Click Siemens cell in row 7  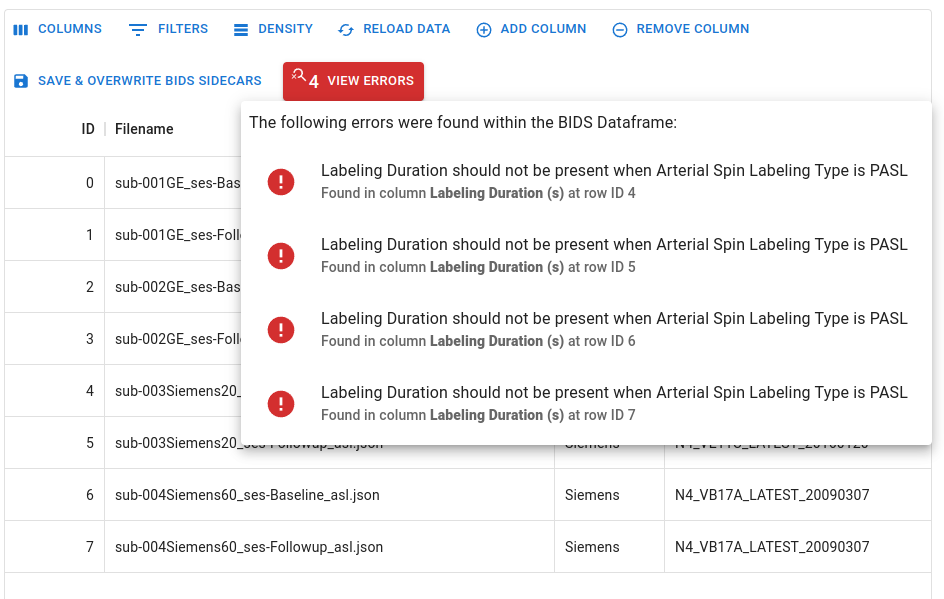pyautogui.click(x=609, y=547)
